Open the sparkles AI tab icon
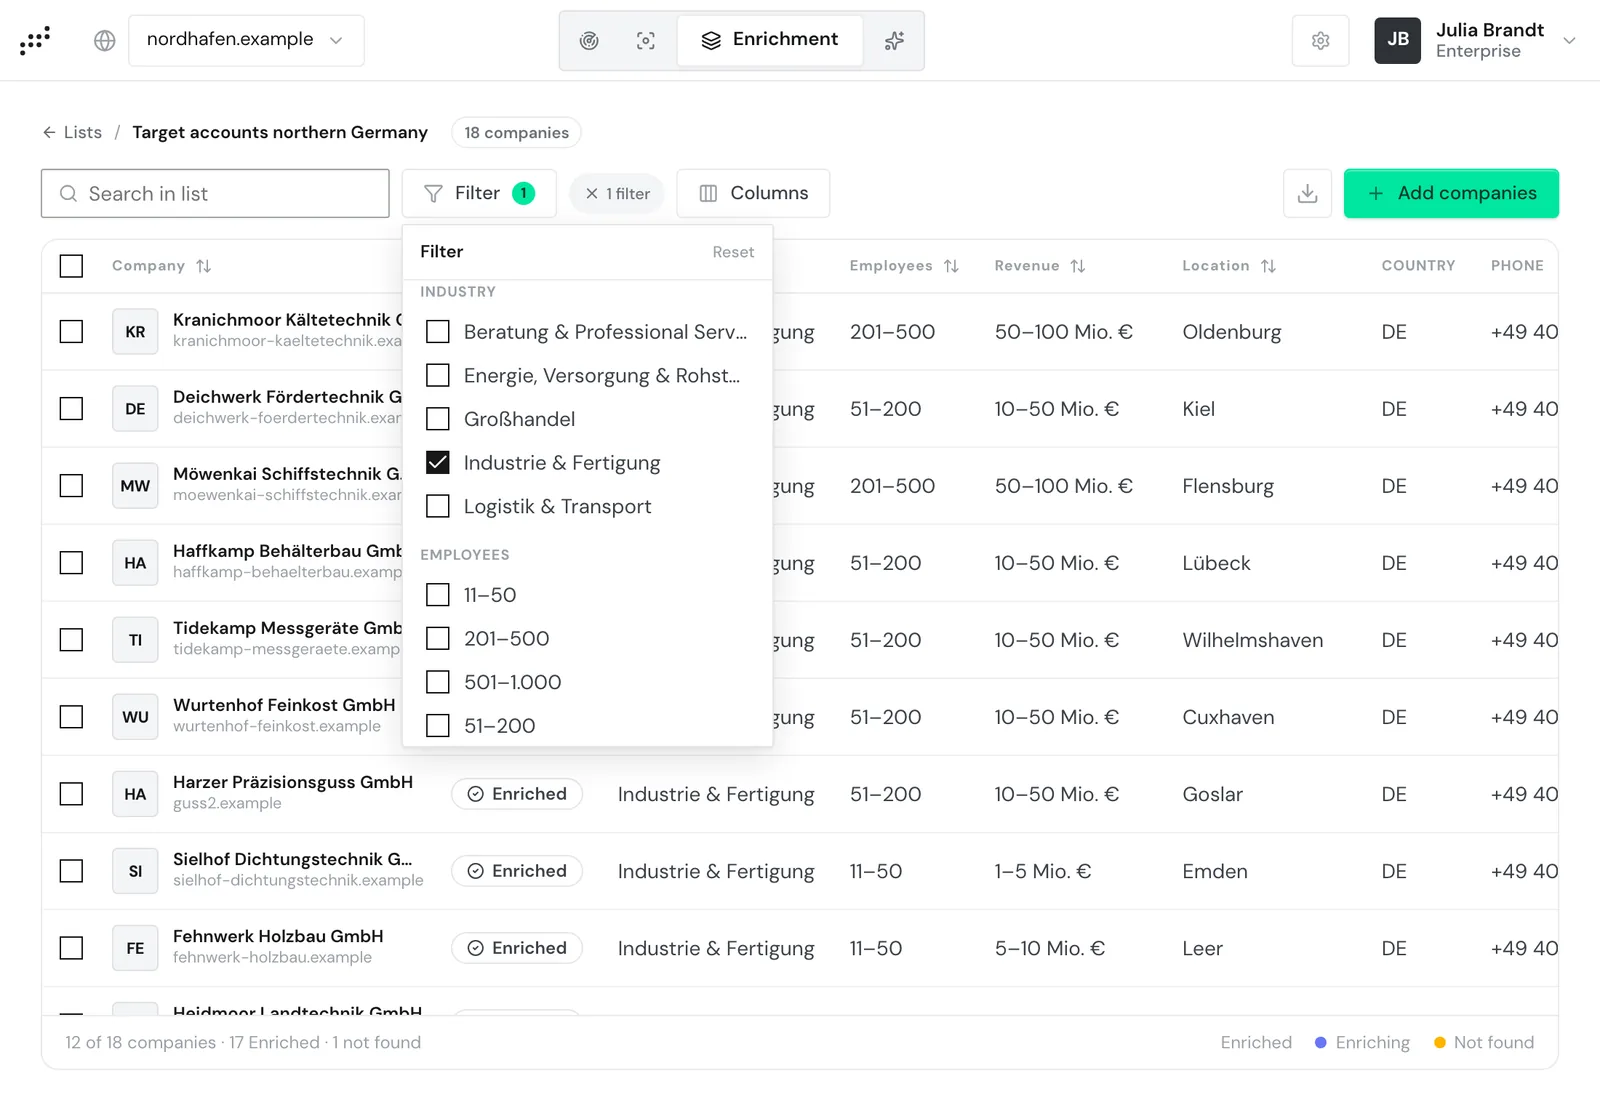The width and height of the screenshot is (1600, 1105). pyautogui.click(x=894, y=40)
